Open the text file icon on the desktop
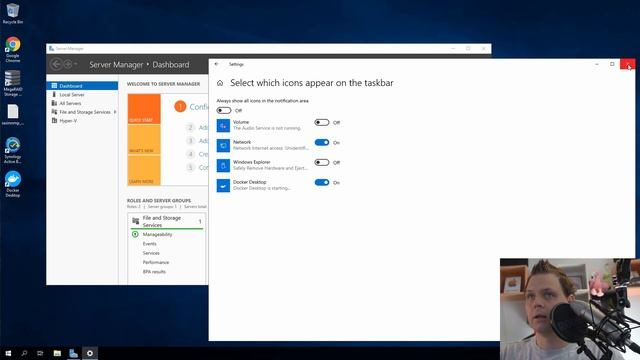 (x=13, y=115)
